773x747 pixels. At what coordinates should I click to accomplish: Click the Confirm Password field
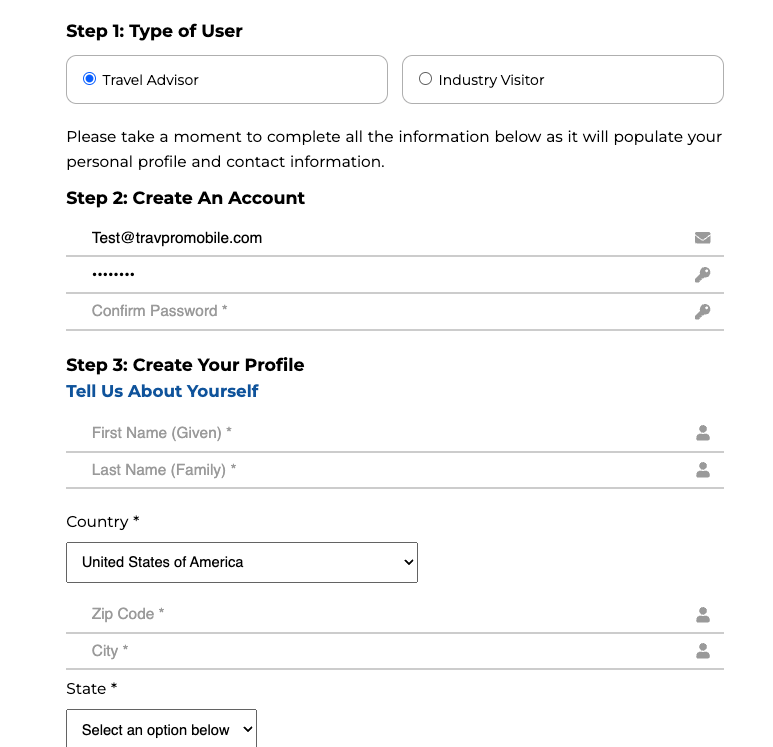(380, 311)
